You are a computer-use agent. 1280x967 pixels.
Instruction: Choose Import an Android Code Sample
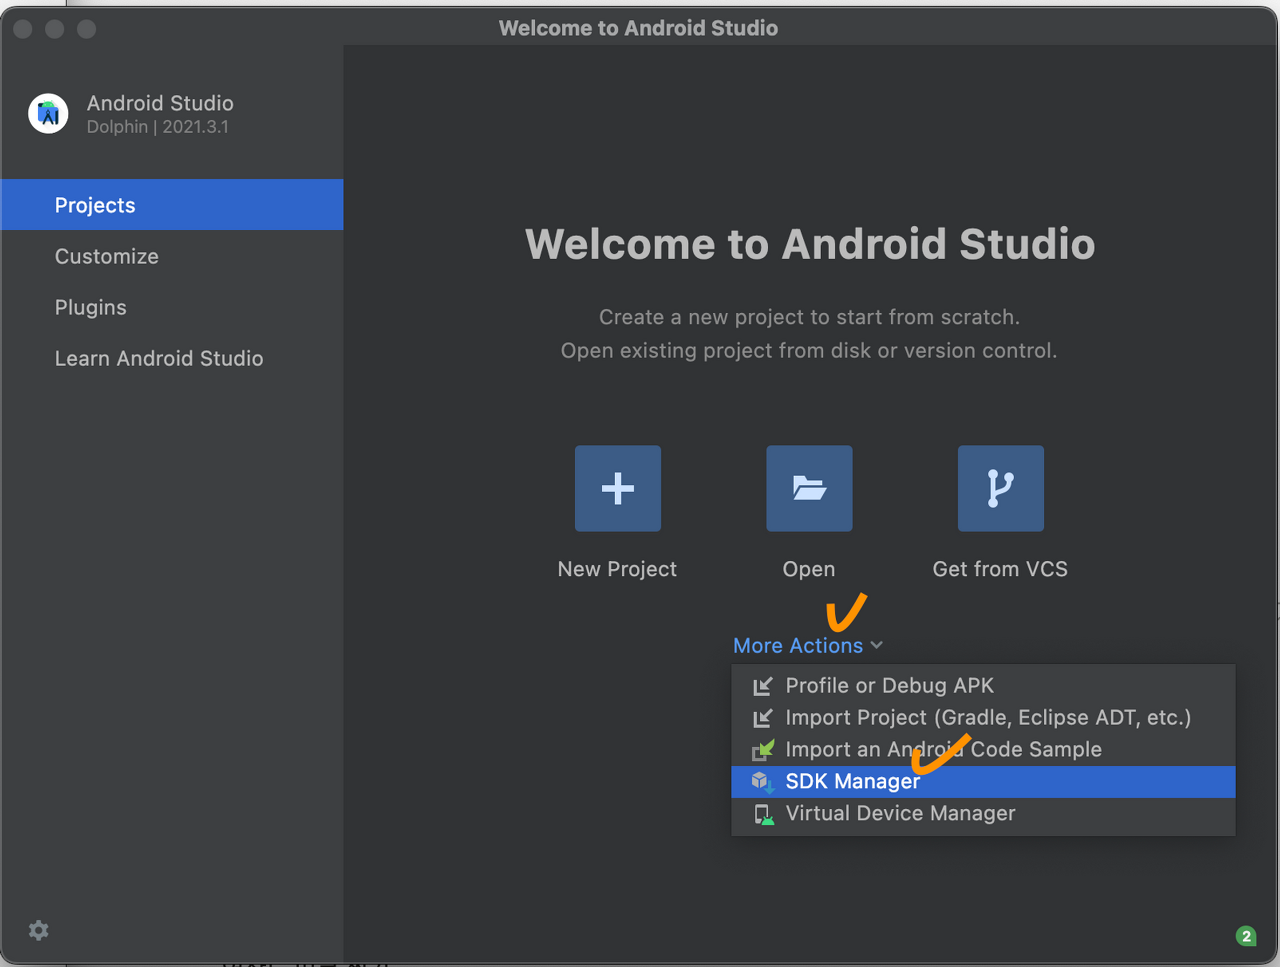(x=983, y=750)
